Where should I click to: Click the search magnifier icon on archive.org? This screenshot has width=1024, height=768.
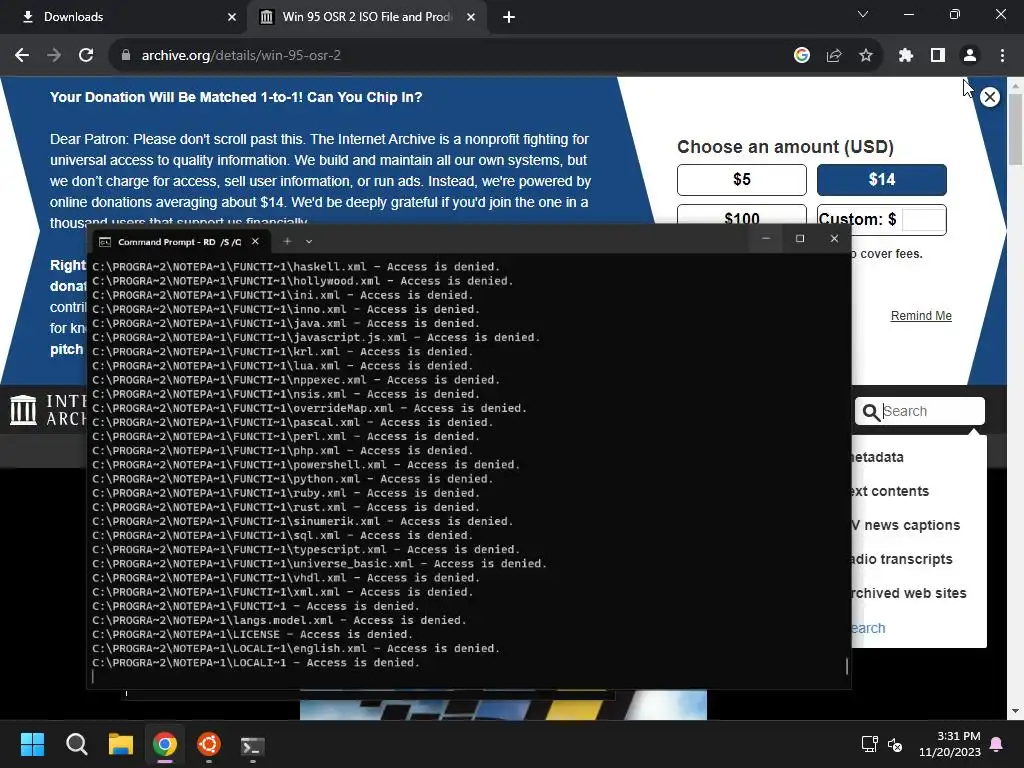click(x=871, y=412)
